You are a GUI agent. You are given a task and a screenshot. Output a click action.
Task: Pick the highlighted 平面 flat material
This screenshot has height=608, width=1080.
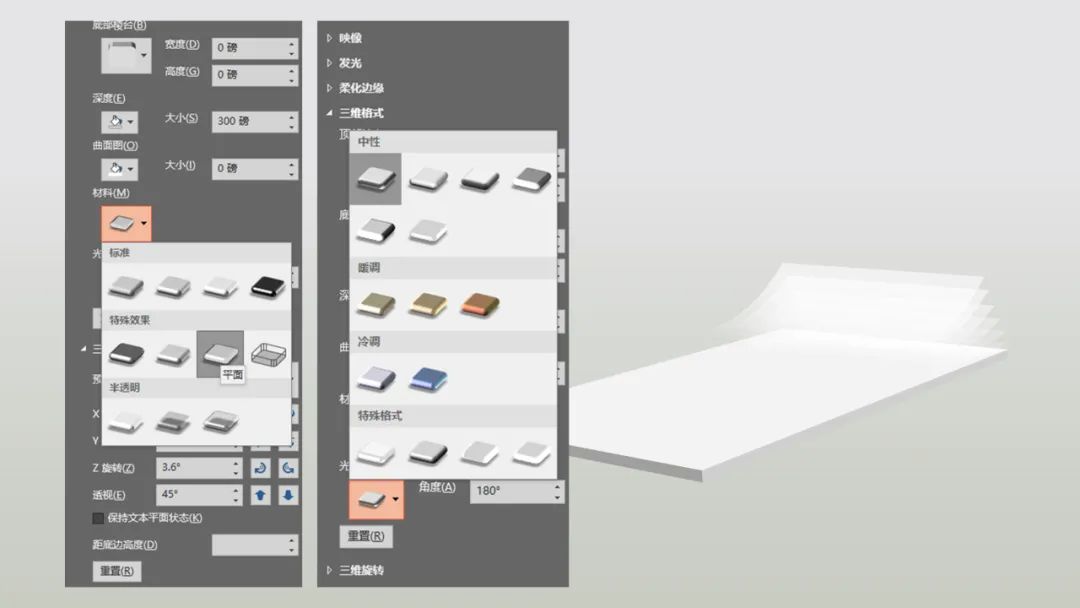coord(220,354)
